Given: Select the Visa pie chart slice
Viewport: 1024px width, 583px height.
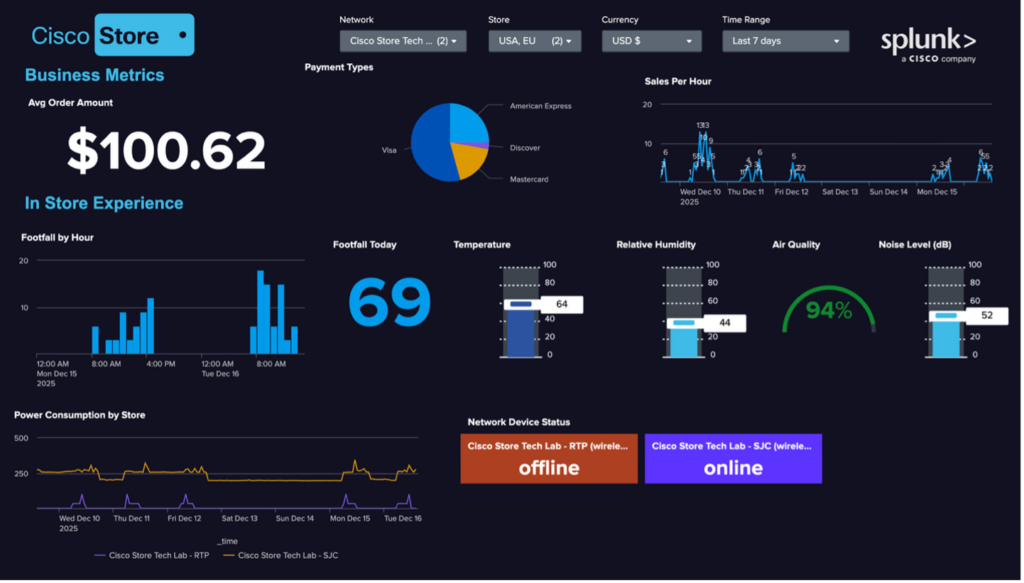Looking at the screenshot, I should 430,145.
